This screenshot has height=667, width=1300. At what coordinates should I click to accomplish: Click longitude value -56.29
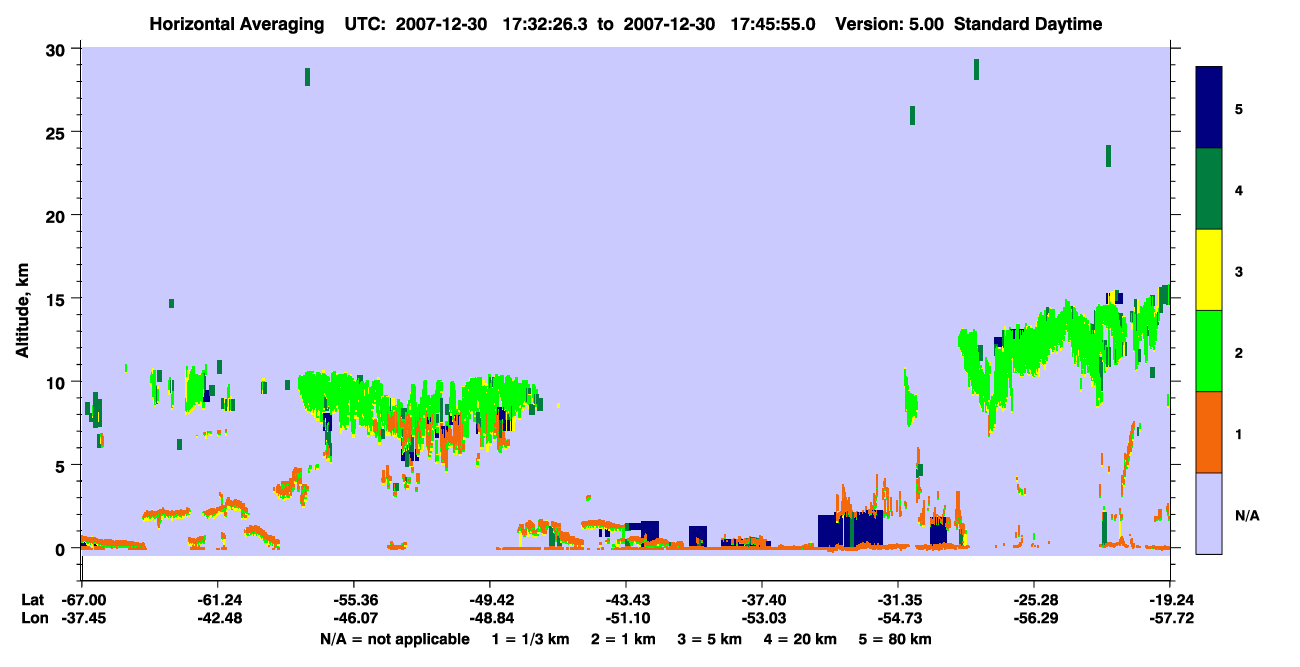pos(1033,618)
